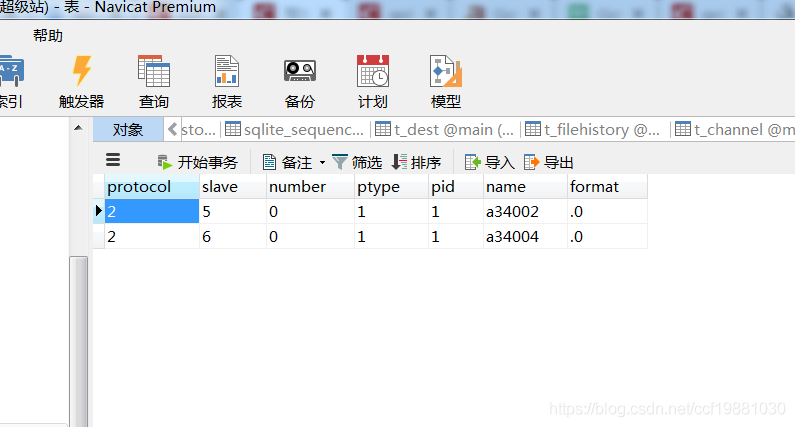The height and width of the screenshot is (427, 795).
Task: Open the 查询 query tool
Action: (154, 81)
